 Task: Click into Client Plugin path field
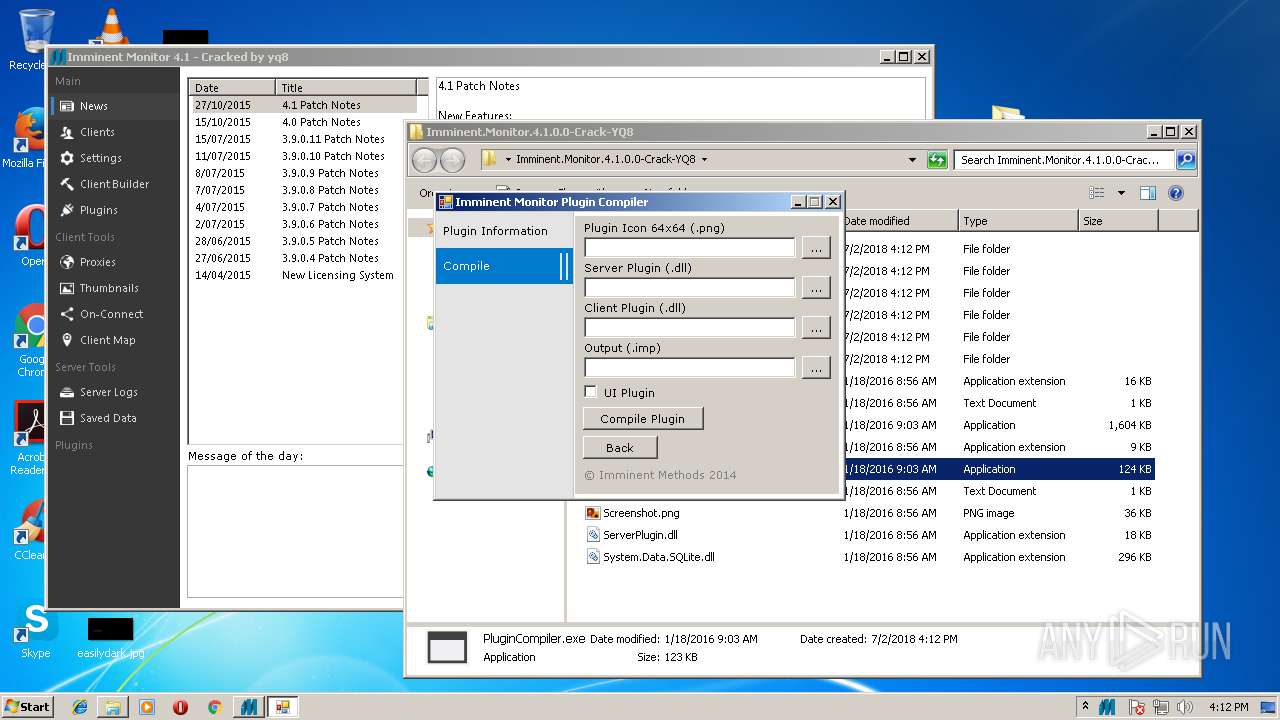(x=690, y=327)
